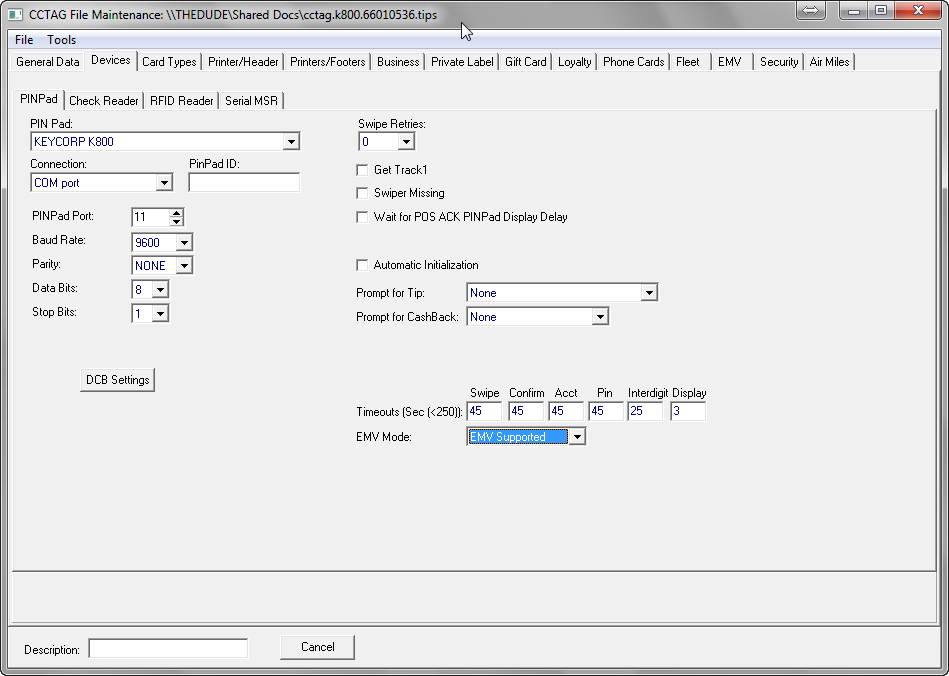The width and height of the screenshot is (949, 676).
Task: Click the DCB Settings button
Action: [x=117, y=380]
